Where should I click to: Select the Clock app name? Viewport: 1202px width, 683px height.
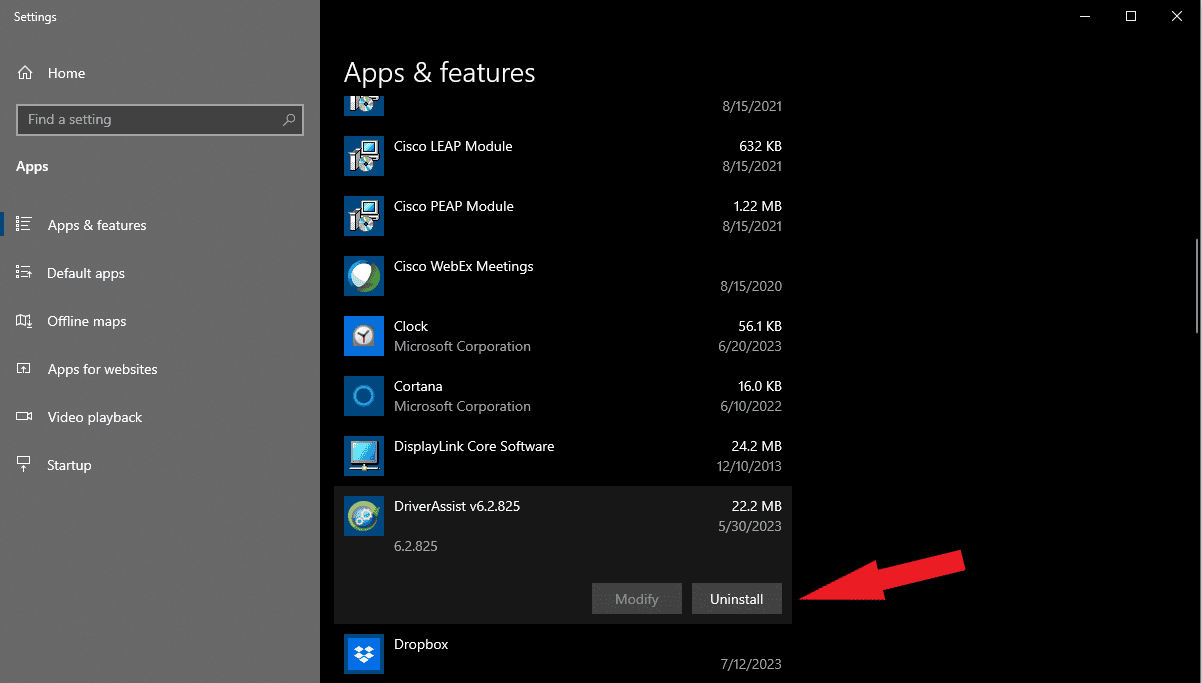tap(411, 326)
